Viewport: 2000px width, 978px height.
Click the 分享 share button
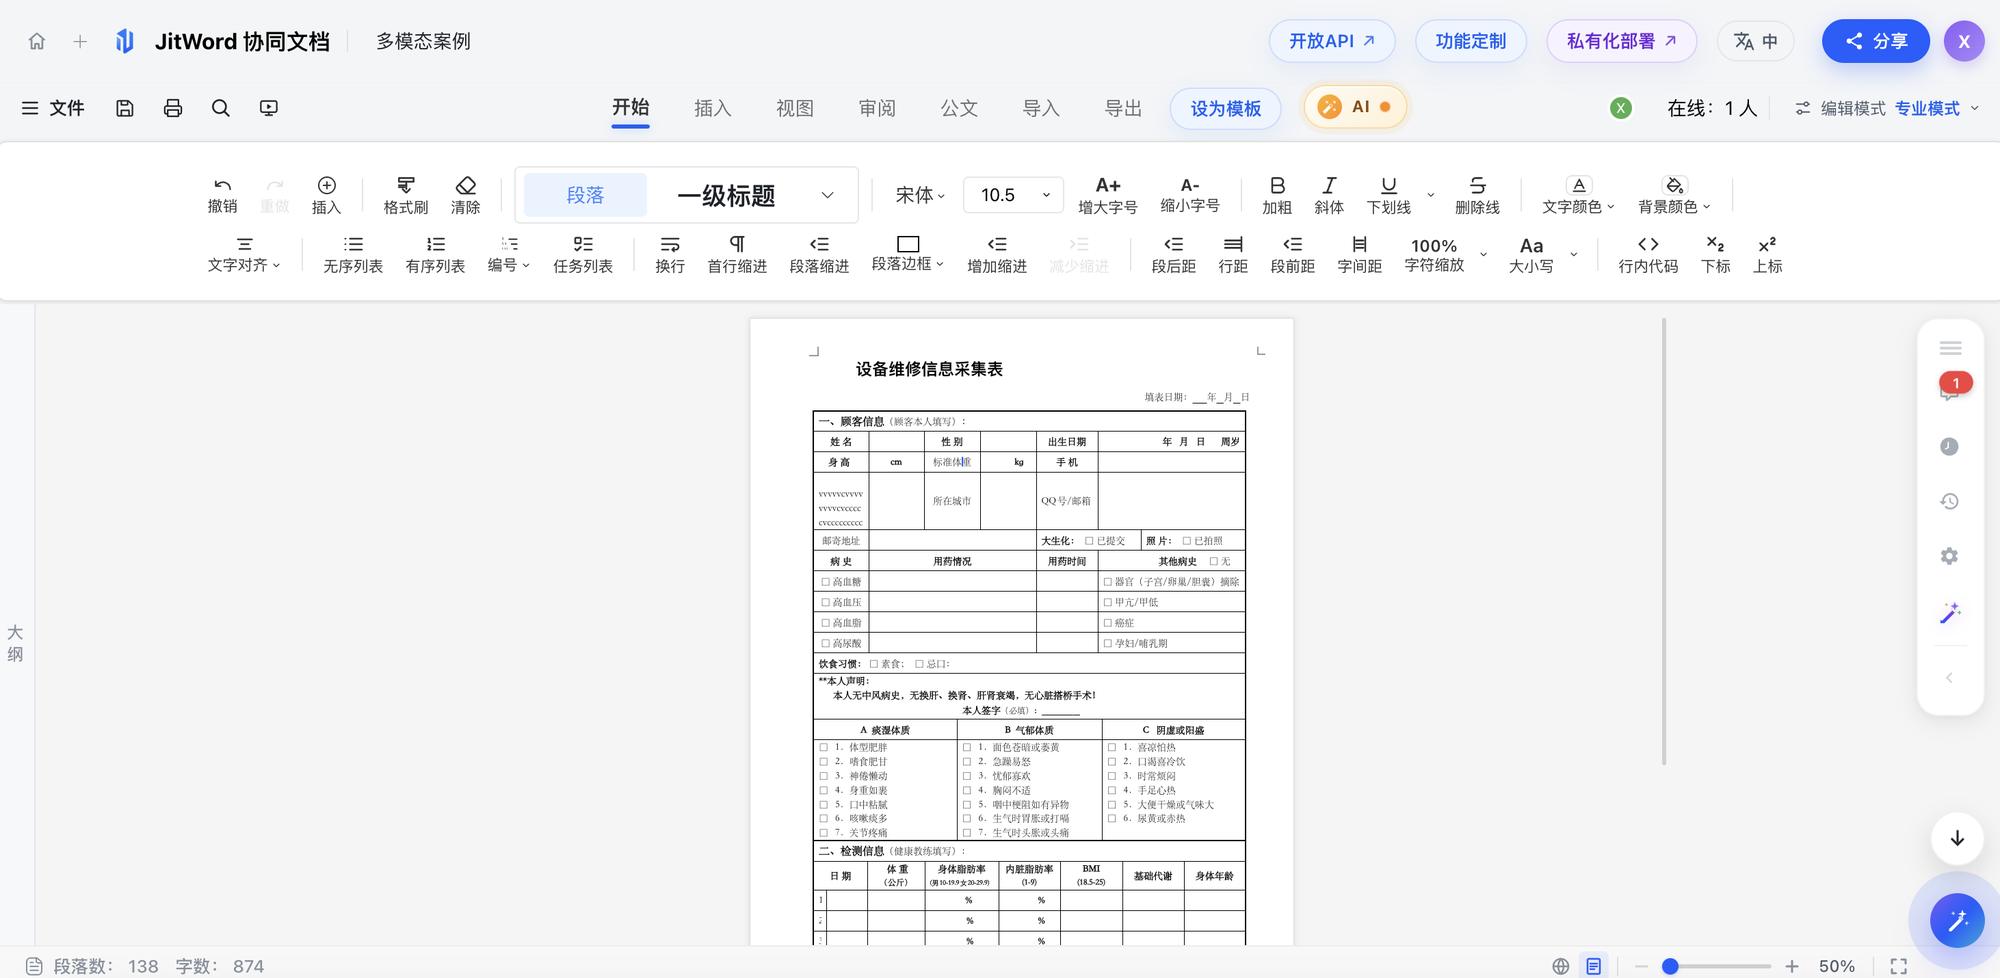[1876, 41]
